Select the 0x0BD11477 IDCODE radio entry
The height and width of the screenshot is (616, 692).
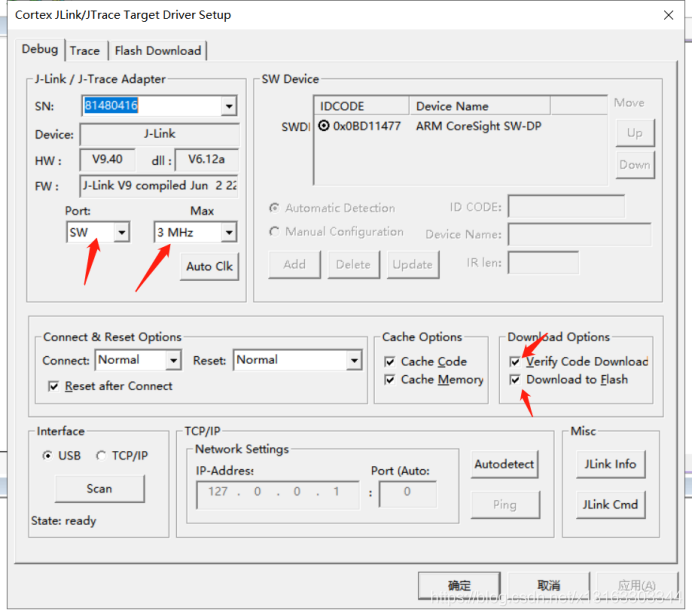click(x=324, y=126)
